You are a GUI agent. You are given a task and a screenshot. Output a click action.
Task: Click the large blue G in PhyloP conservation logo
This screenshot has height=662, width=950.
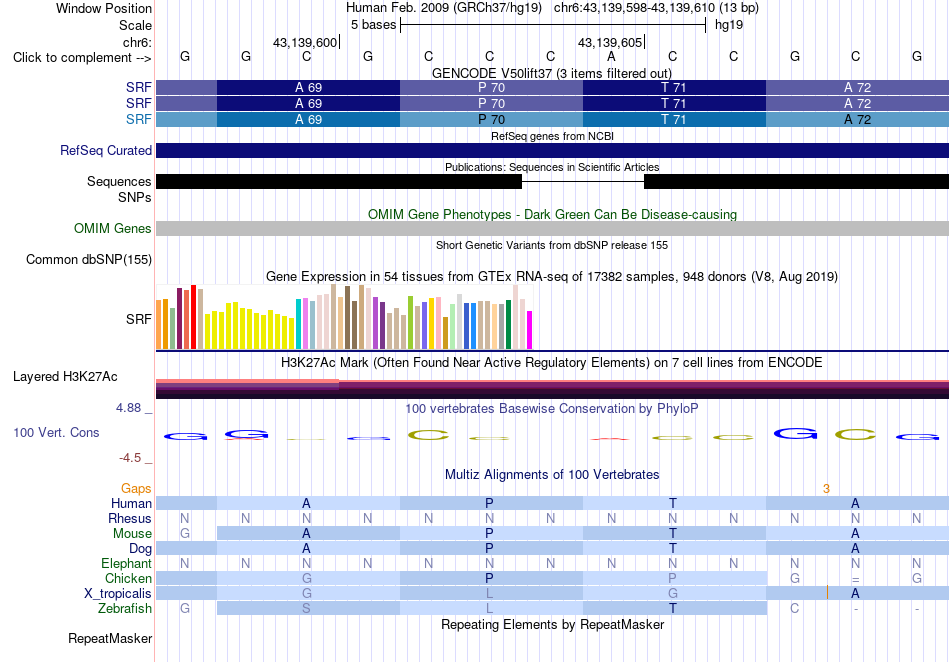795,434
